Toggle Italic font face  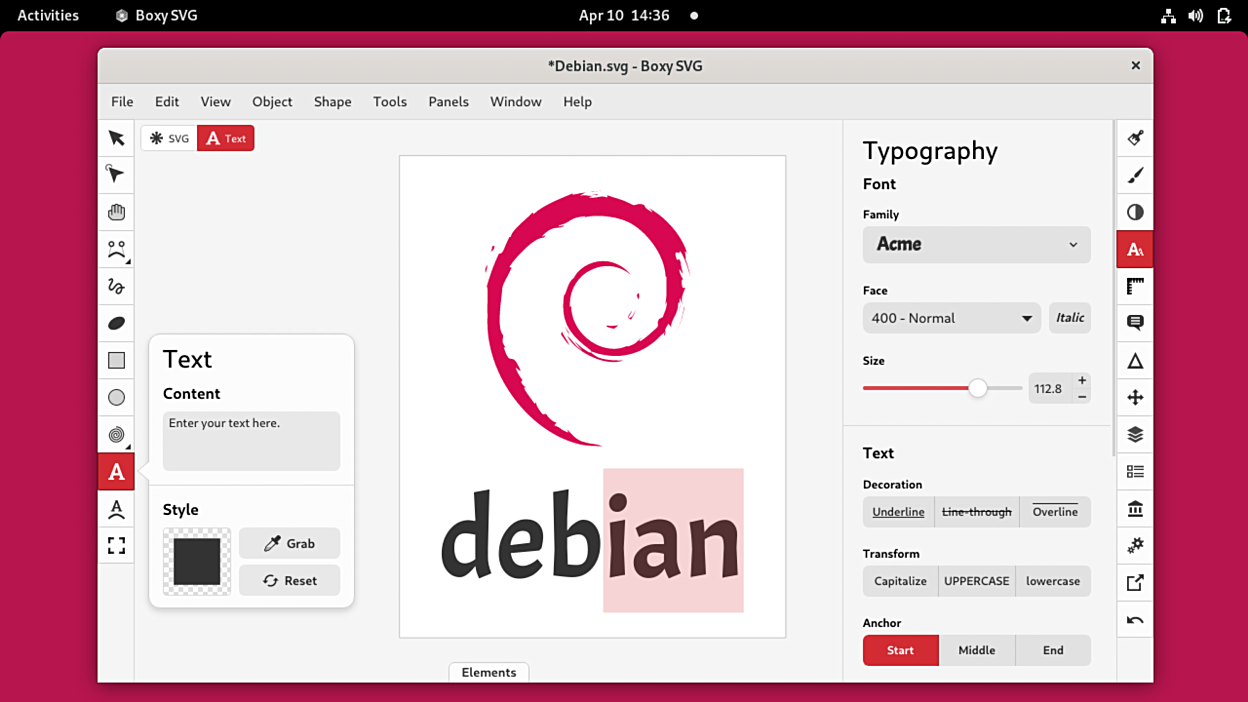tap(1069, 317)
